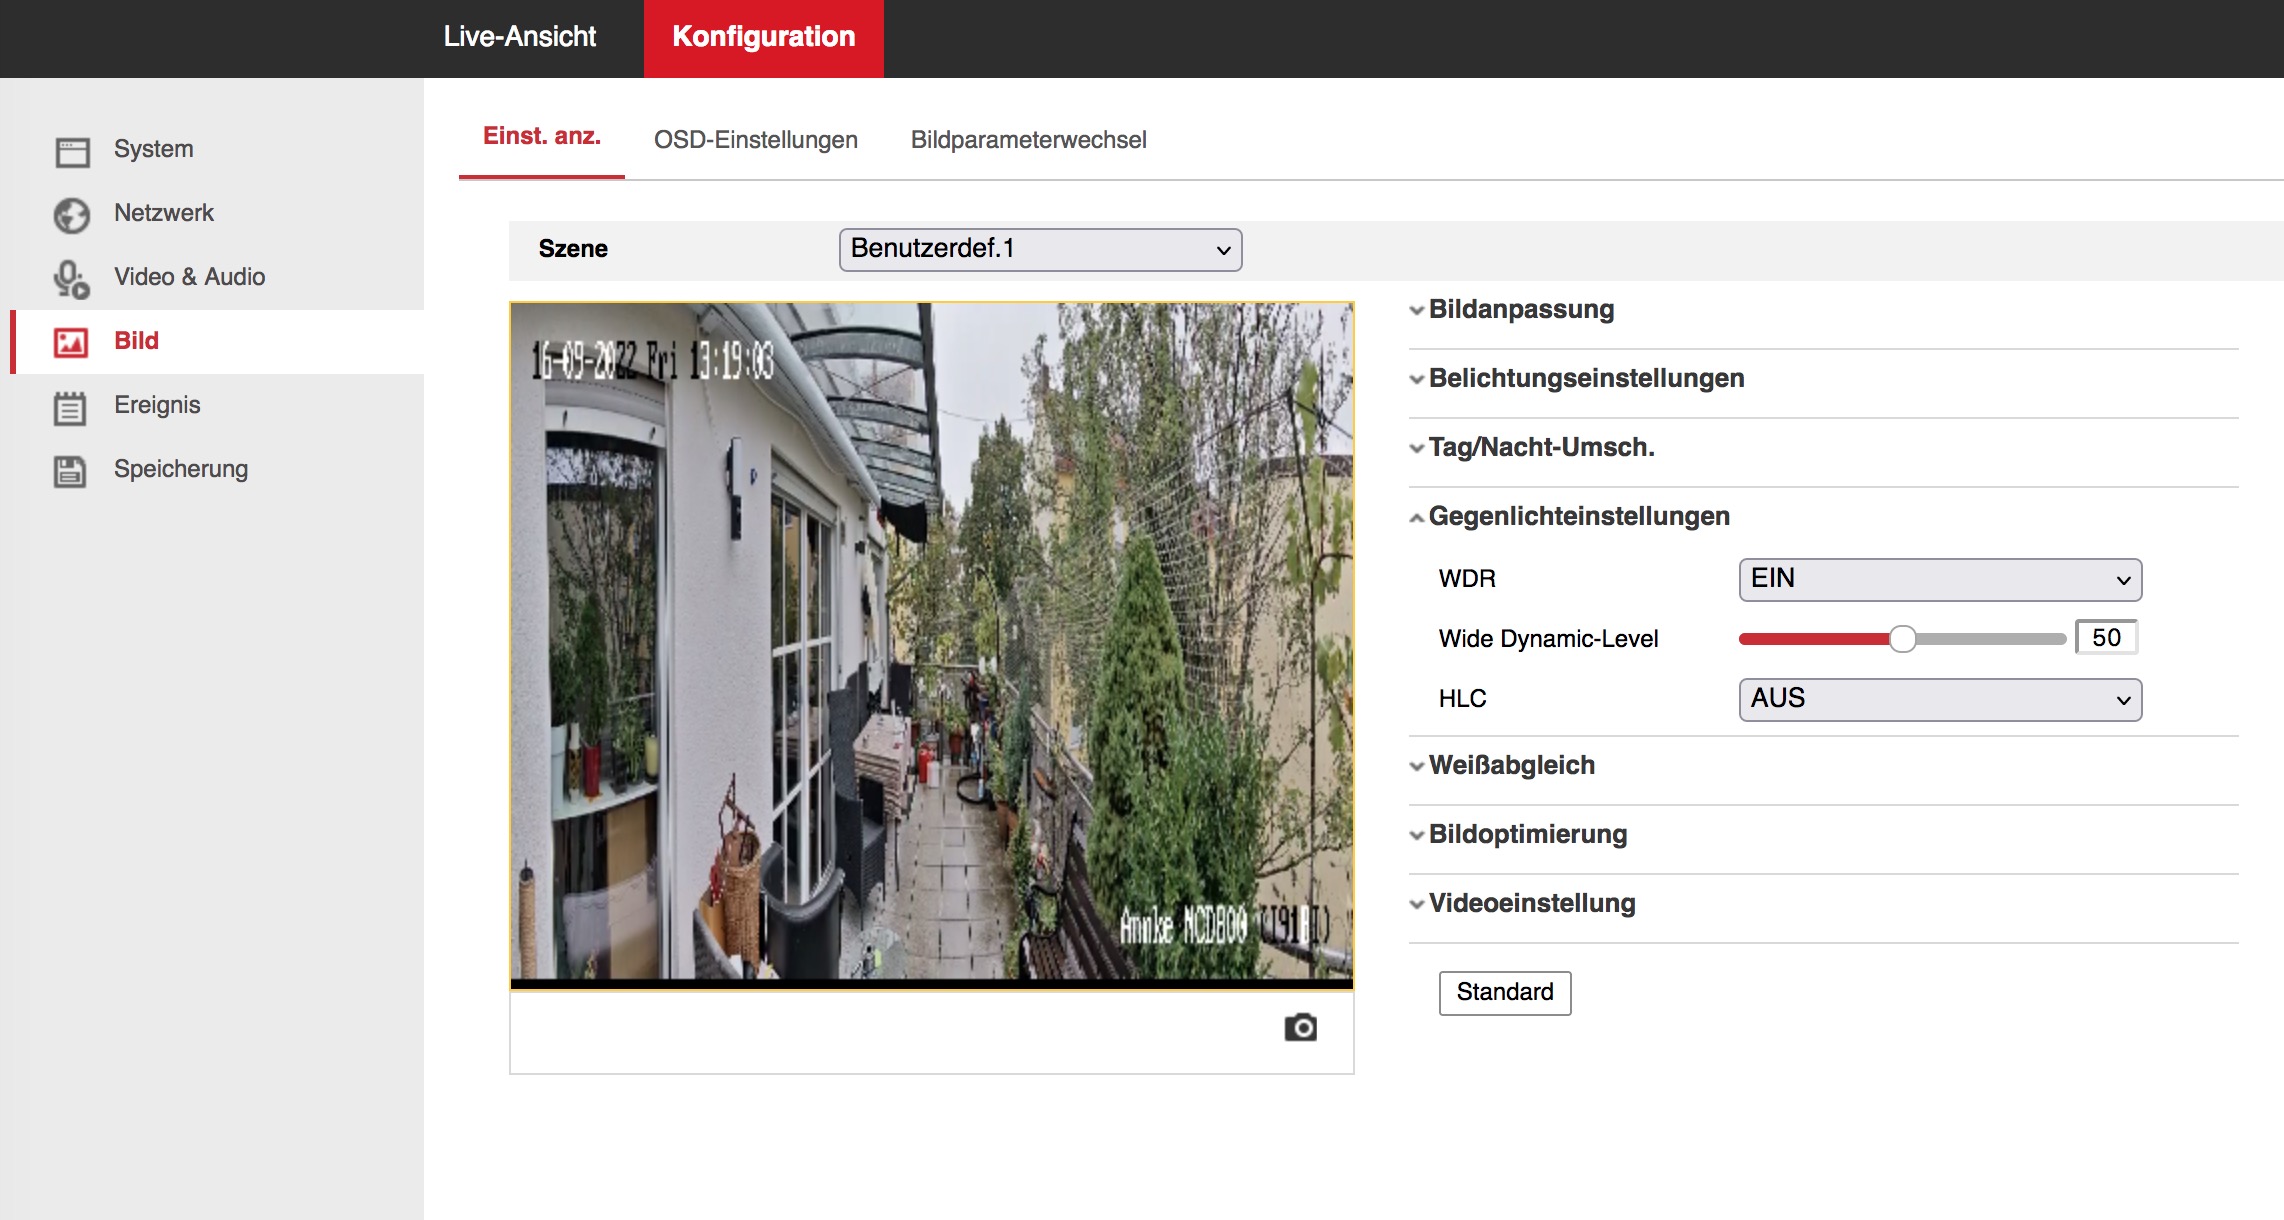The image size is (2284, 1220).
Task: Switch to the OSD-Einstellungen tab
Action: (755, 140)
